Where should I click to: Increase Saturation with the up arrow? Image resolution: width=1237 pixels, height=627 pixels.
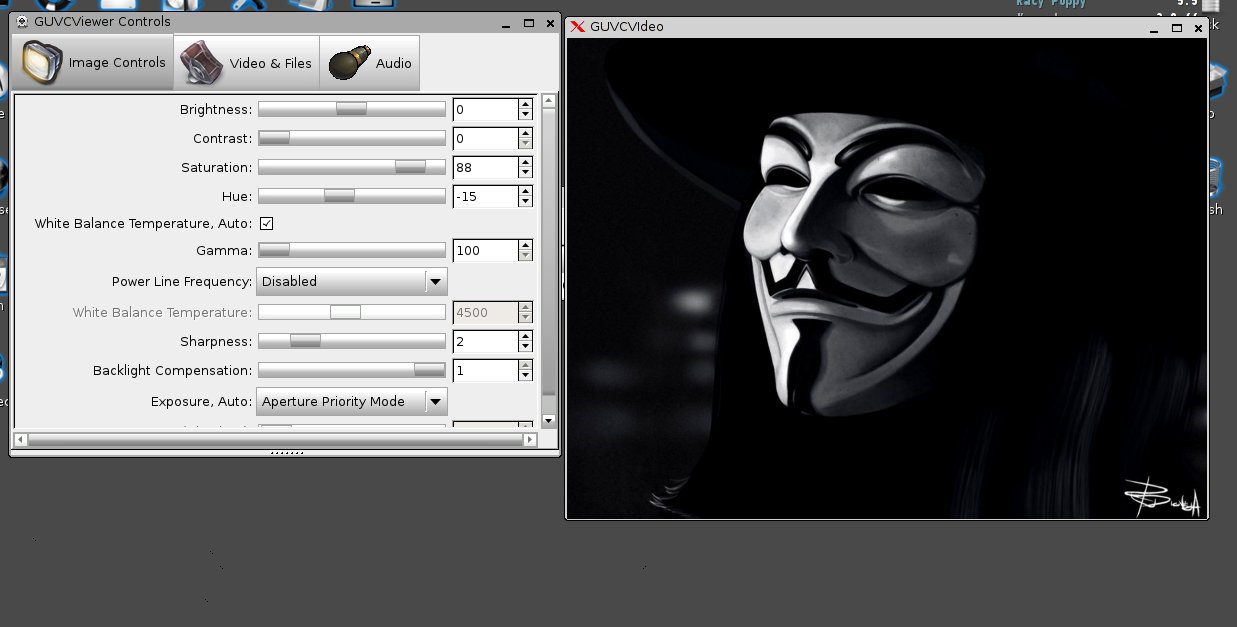[x=525, y=162]
